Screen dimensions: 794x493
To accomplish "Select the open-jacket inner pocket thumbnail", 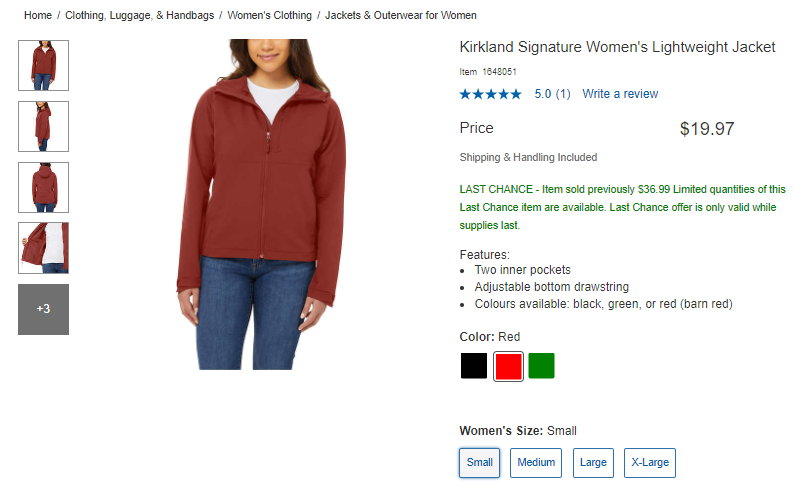I will tap(44, 248).
